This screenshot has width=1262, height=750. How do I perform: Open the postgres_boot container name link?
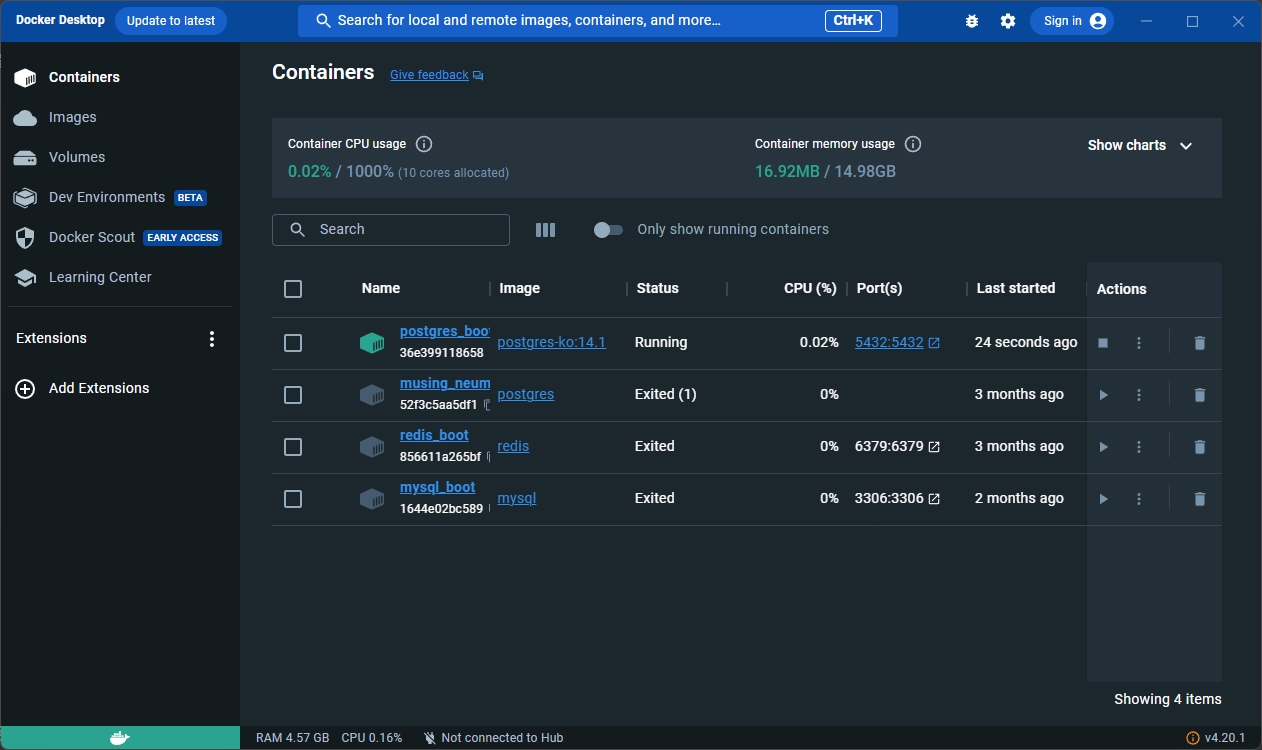445,331
